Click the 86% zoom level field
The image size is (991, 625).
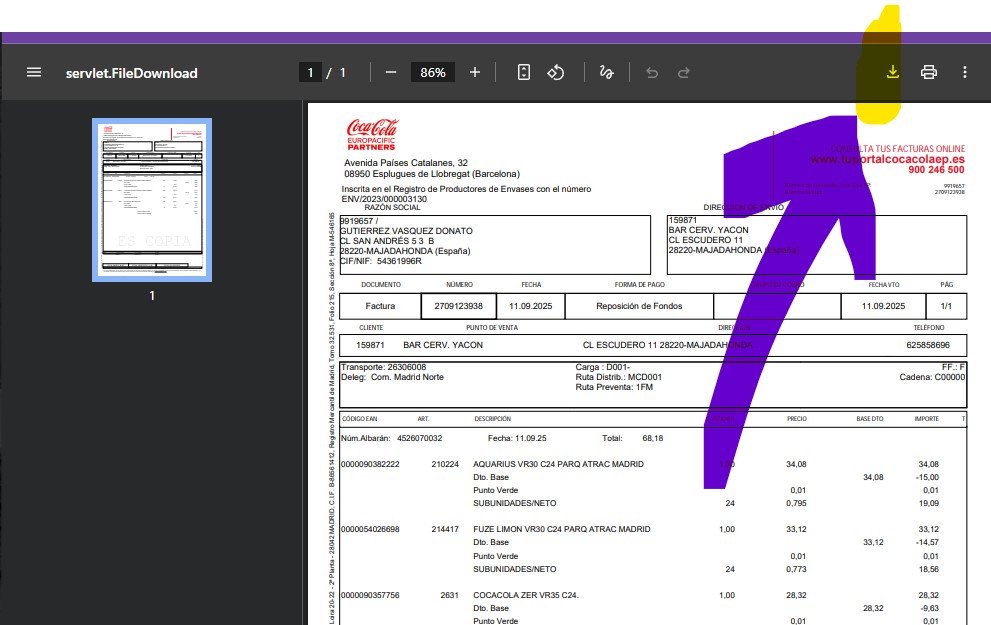(433, 73)
